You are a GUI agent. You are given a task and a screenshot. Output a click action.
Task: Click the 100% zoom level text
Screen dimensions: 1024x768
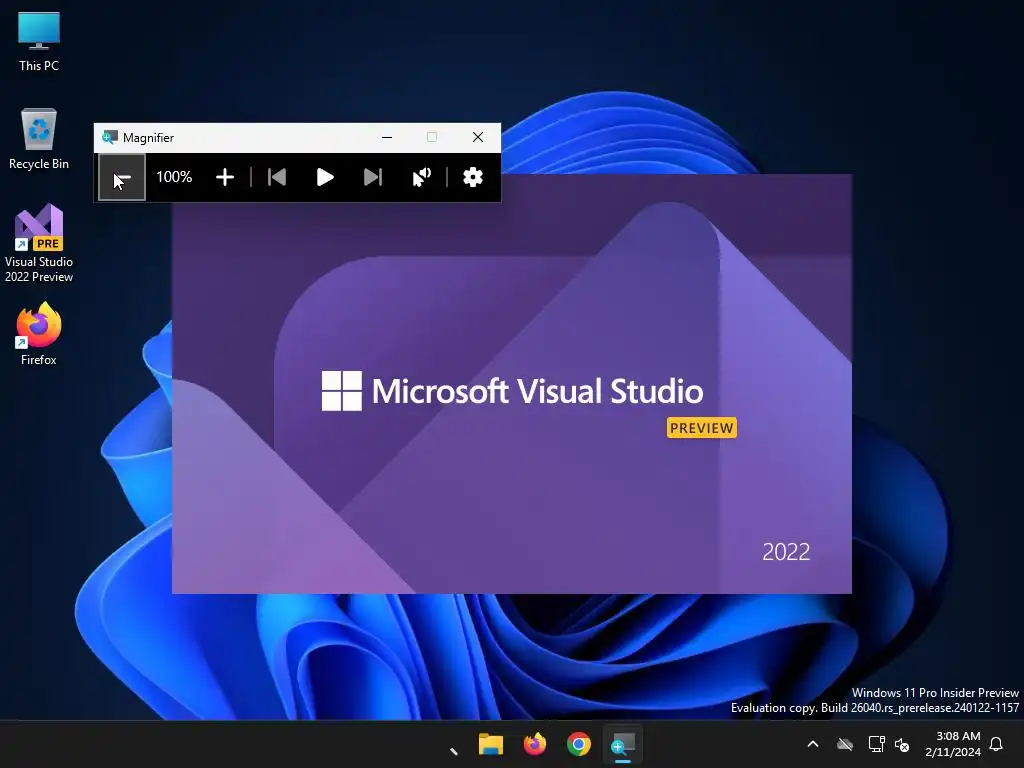click(x=174, y=177)
